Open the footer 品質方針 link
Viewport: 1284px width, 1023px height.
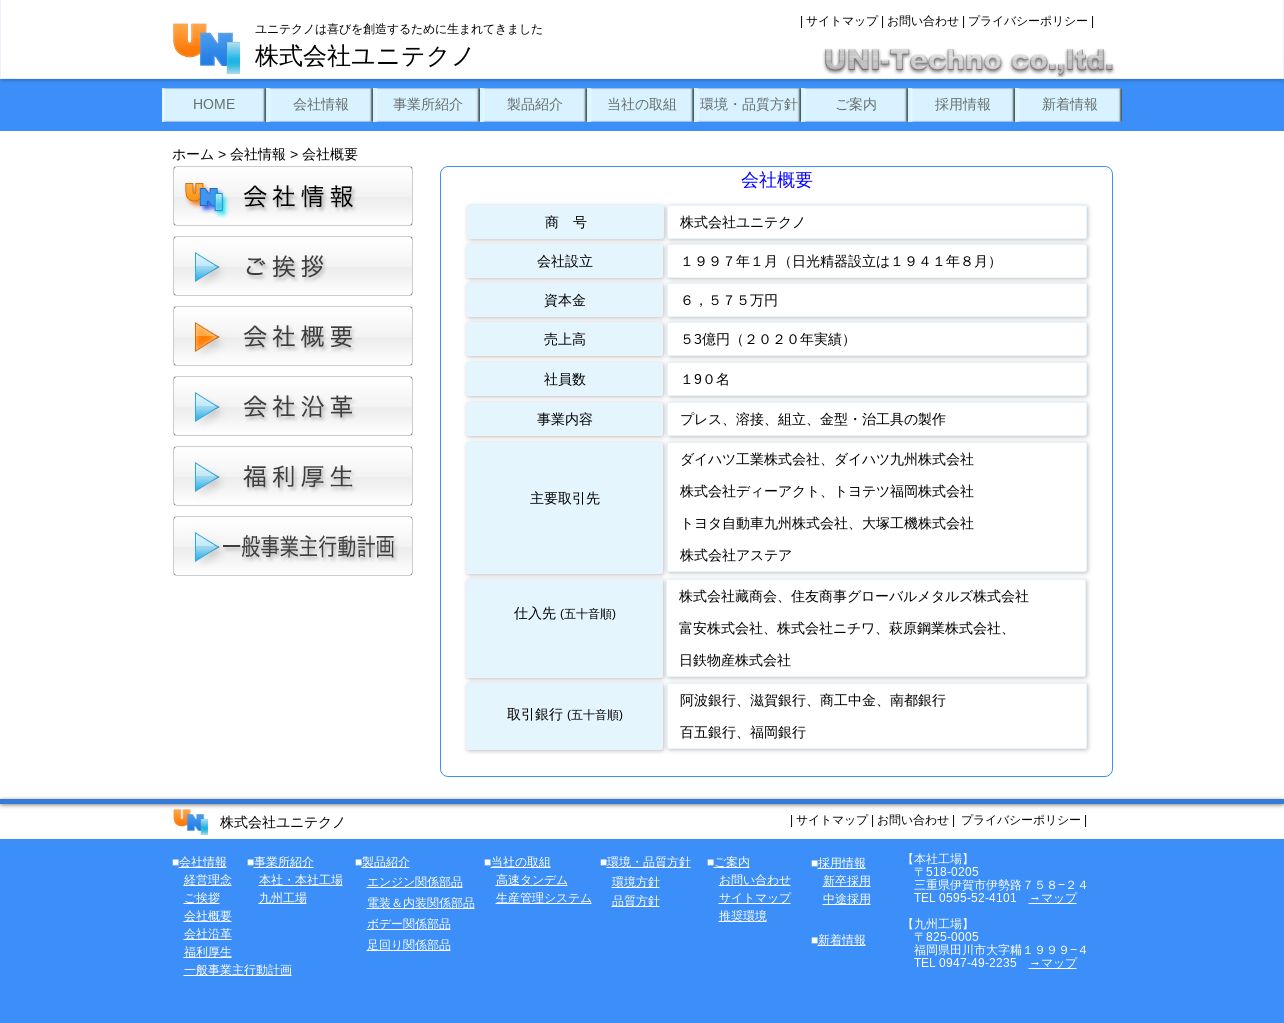(x=636, y=901)
